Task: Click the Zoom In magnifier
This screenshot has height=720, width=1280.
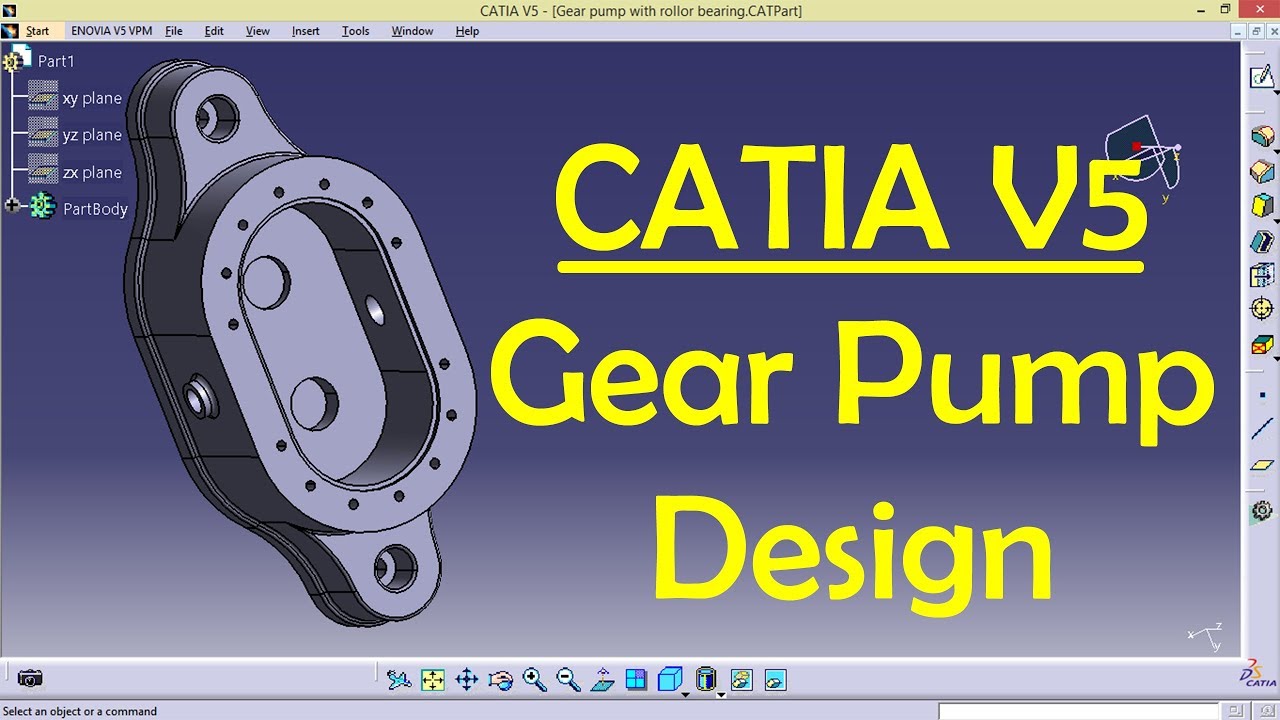Action: tap(535, 680)
